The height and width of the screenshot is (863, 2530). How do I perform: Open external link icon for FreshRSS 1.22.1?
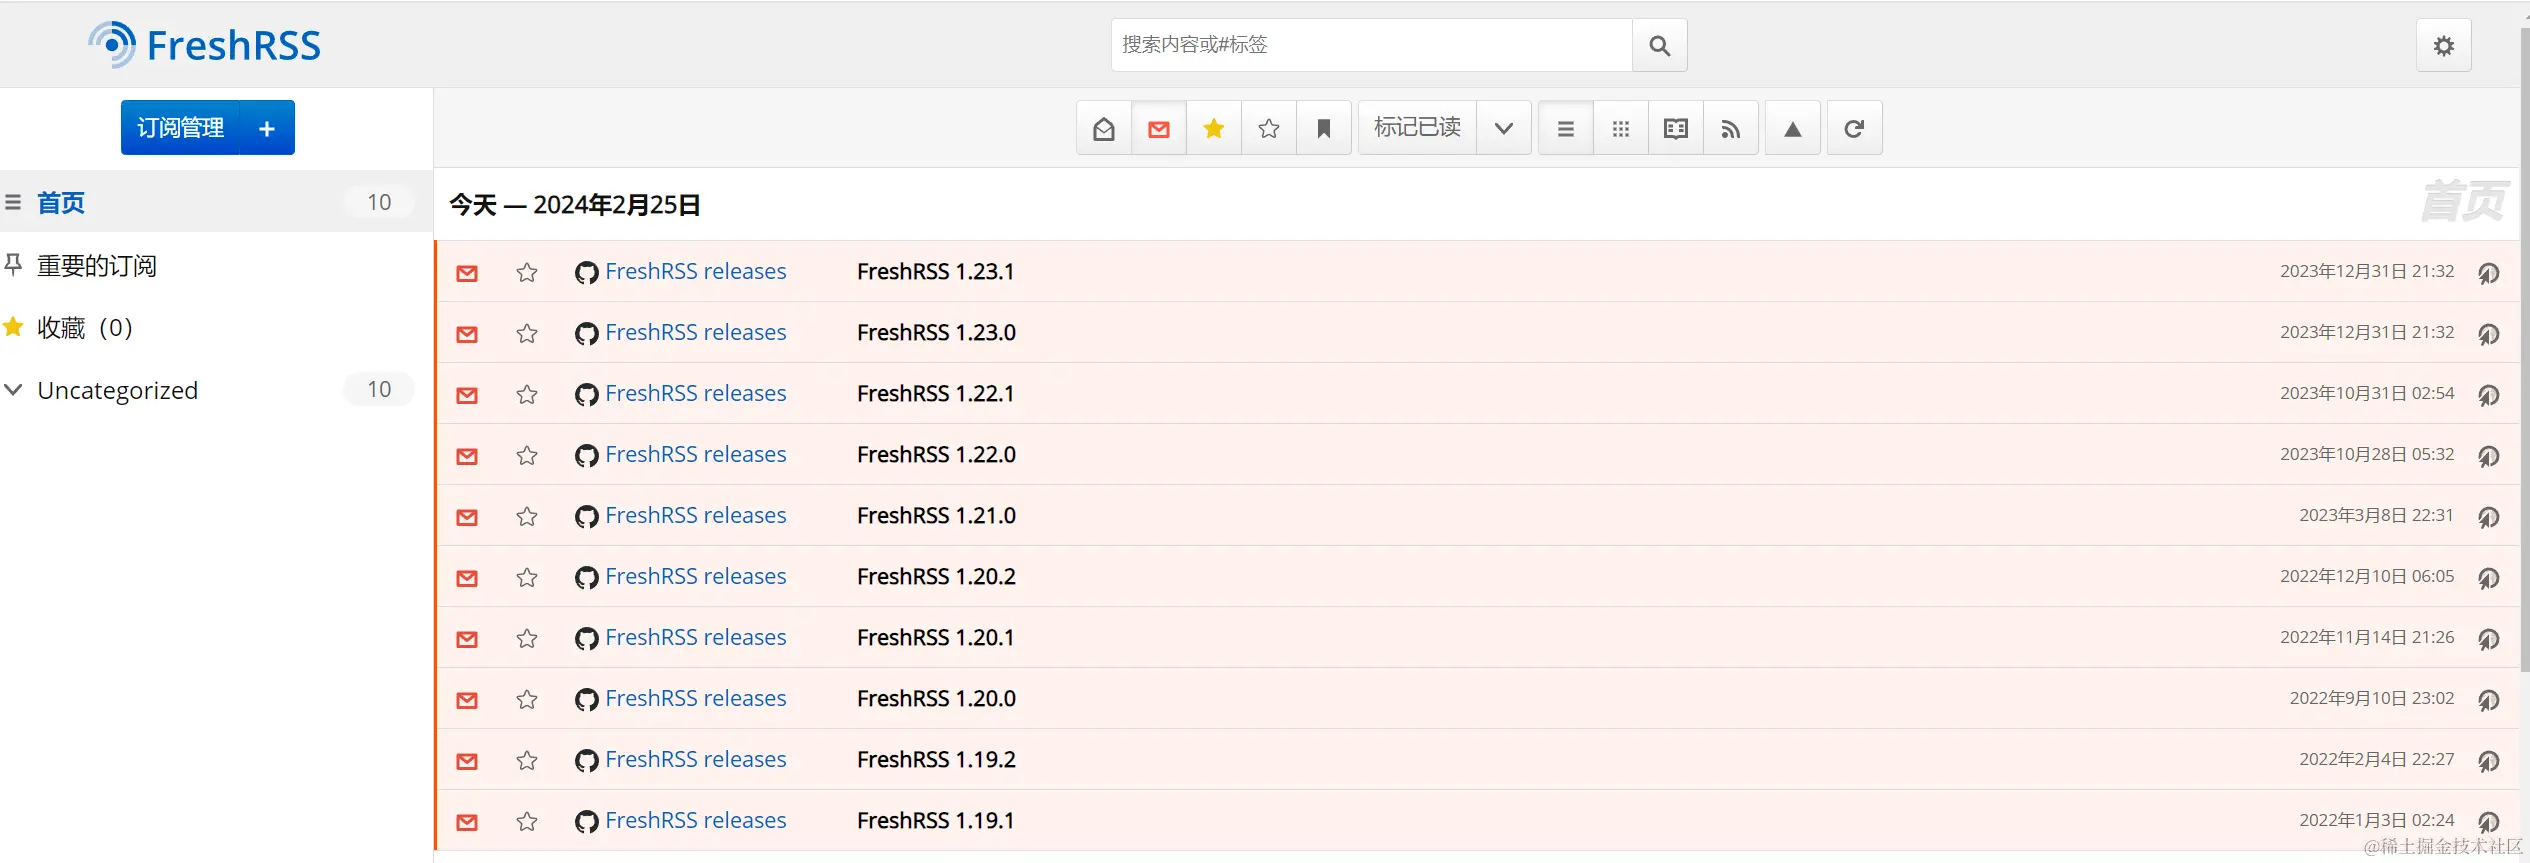(x=2489, y=395)
